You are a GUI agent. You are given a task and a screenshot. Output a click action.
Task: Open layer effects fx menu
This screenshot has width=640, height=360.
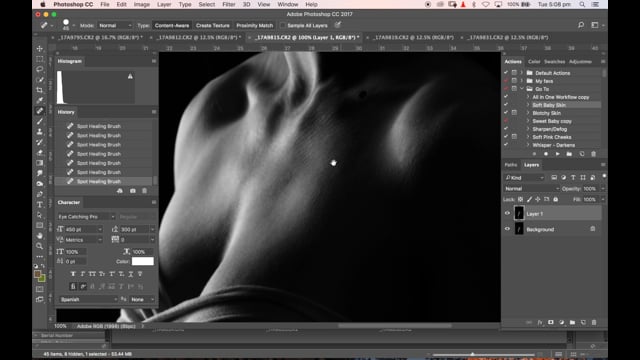[x=540, y=322]
